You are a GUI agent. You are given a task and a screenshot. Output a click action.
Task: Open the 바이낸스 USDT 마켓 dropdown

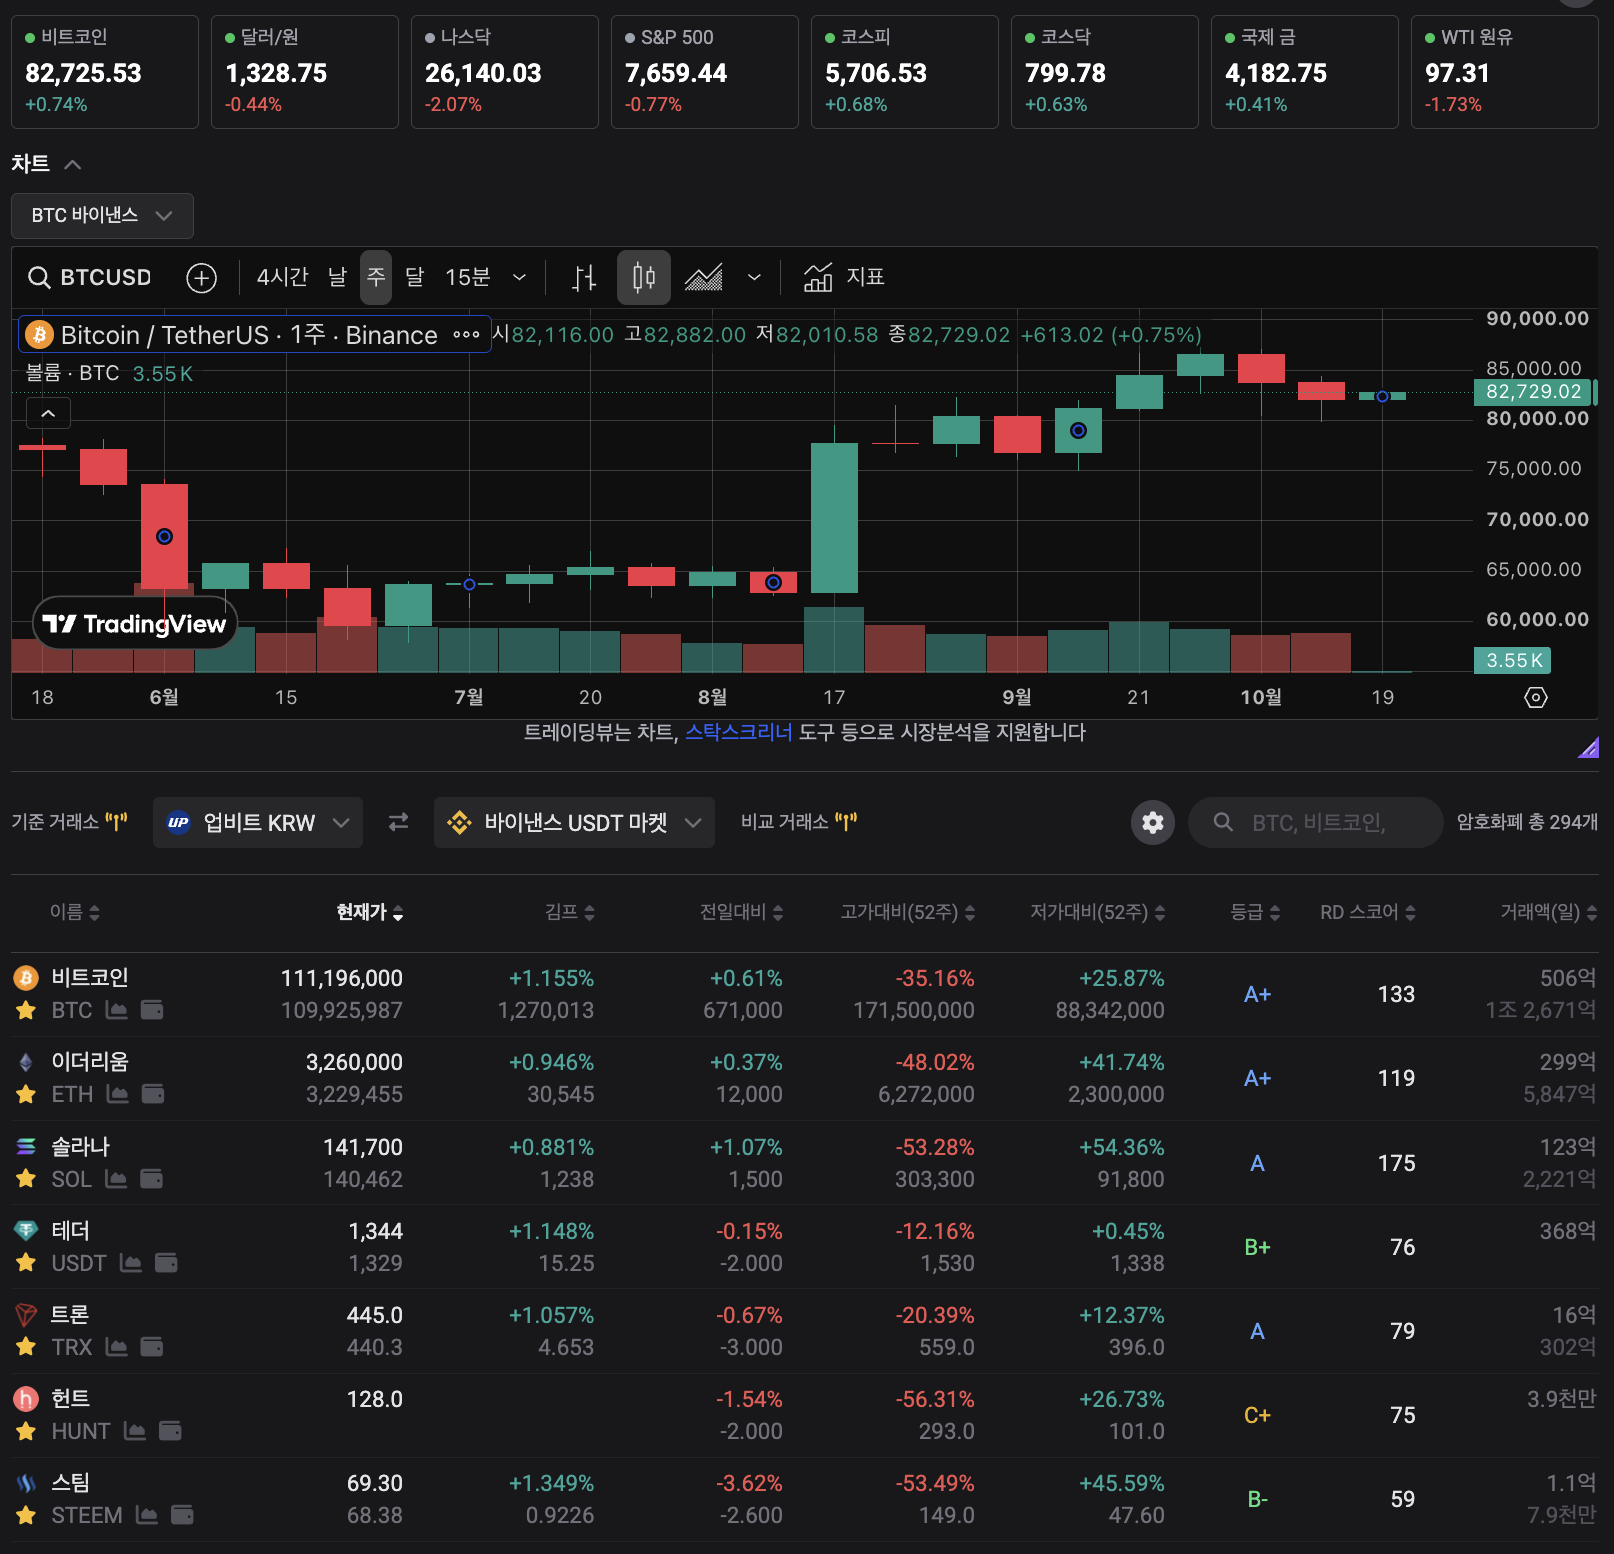[574, 822]
